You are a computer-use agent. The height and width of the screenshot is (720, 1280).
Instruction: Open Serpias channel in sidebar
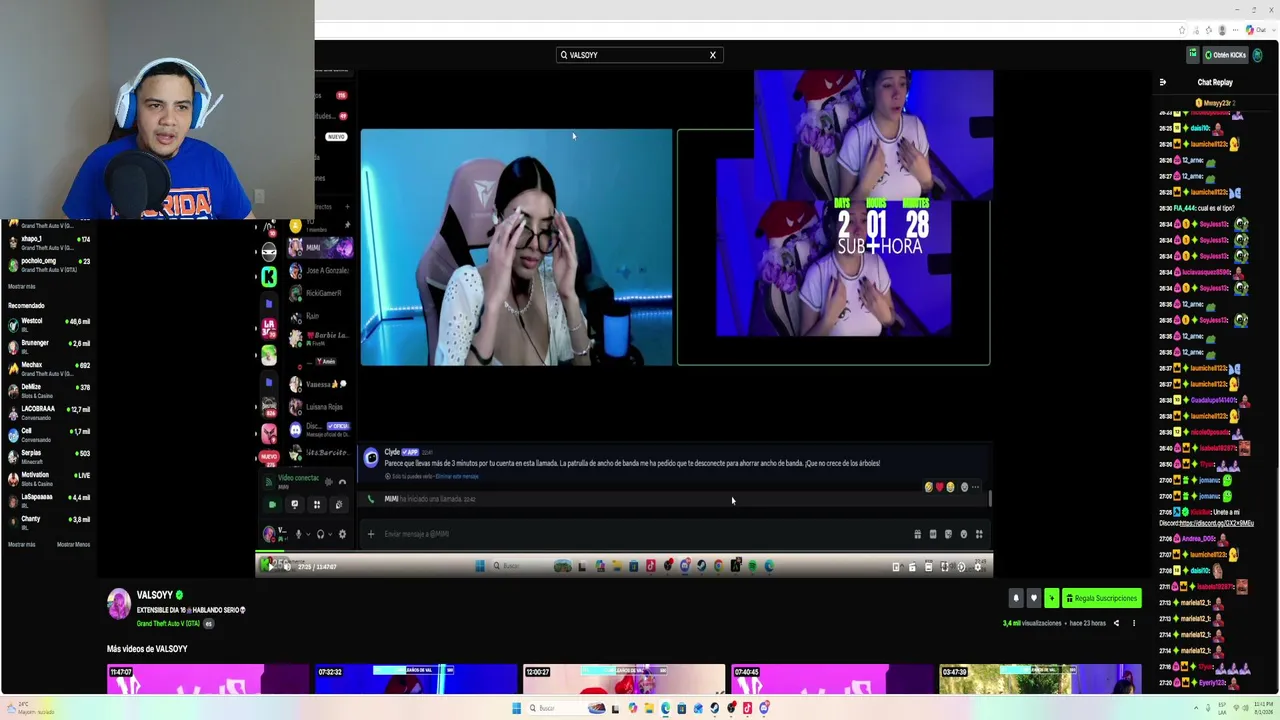coord(49,456)
